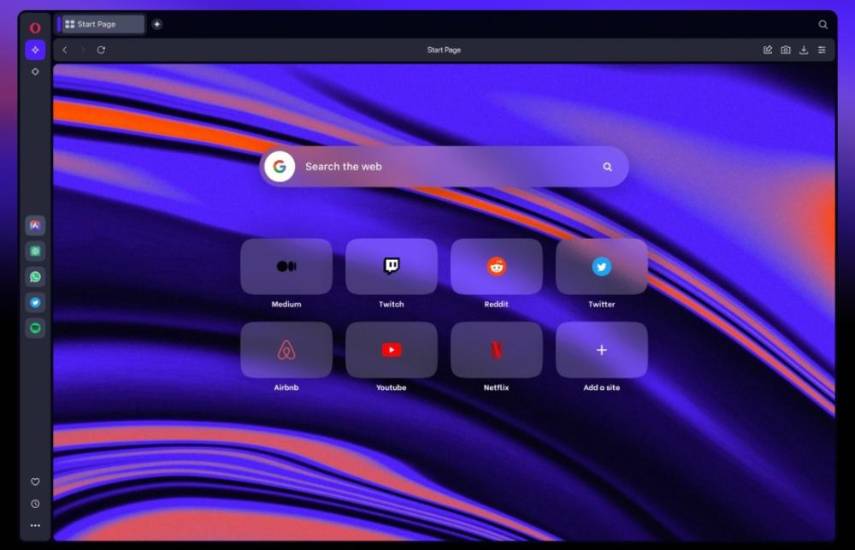Viewport: 855px width, 550px height.
Task: Take a snapshot with the camera icon
Action: click(x=785, y=50)
